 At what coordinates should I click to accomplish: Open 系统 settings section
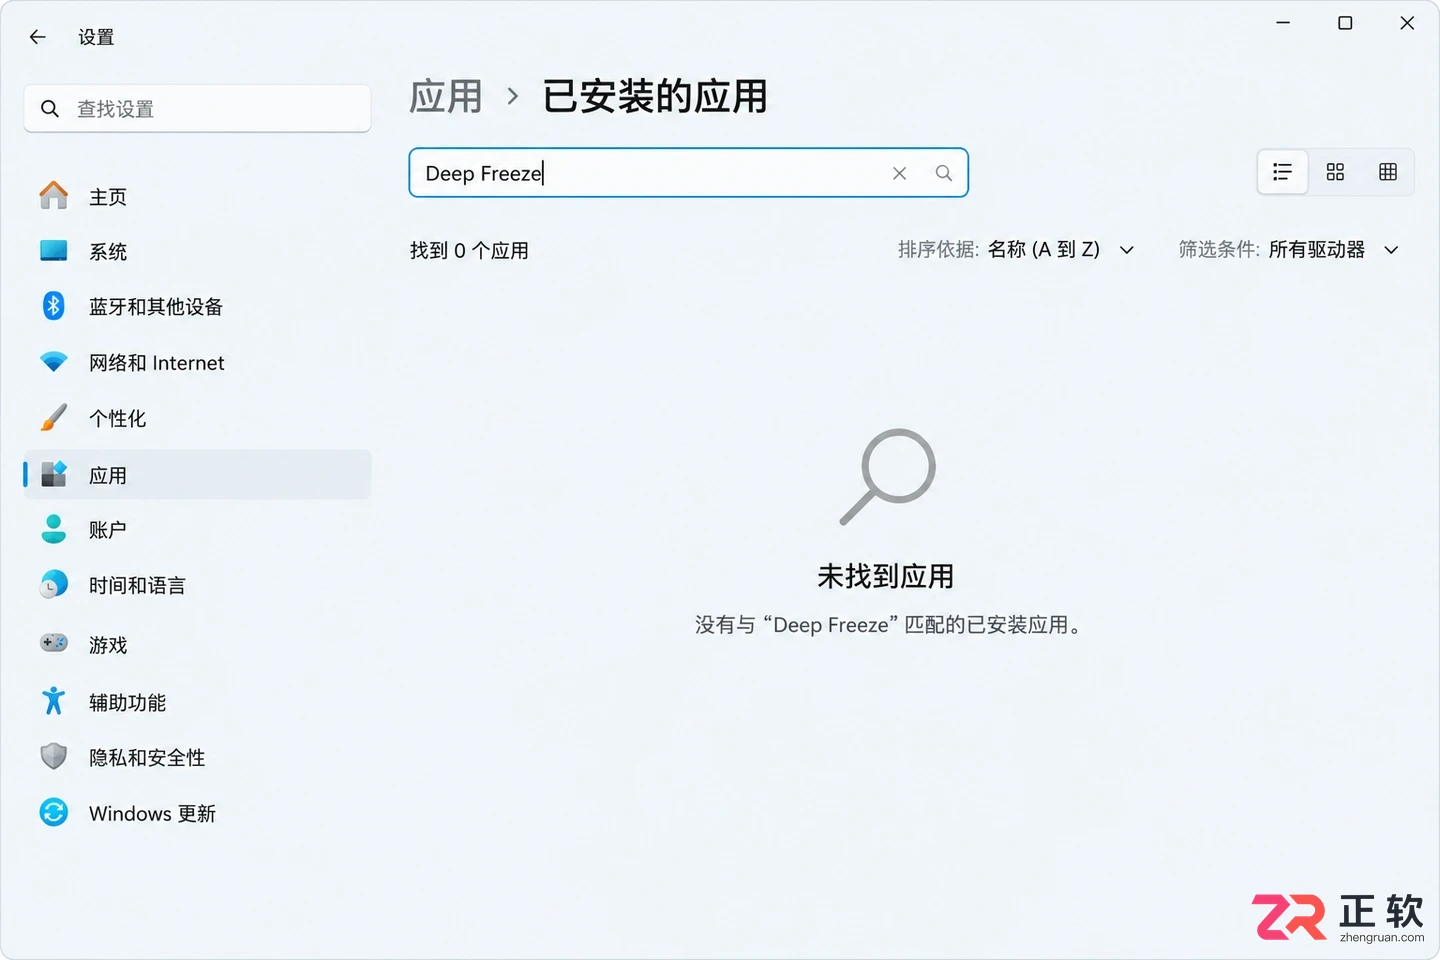click(197, 252)
